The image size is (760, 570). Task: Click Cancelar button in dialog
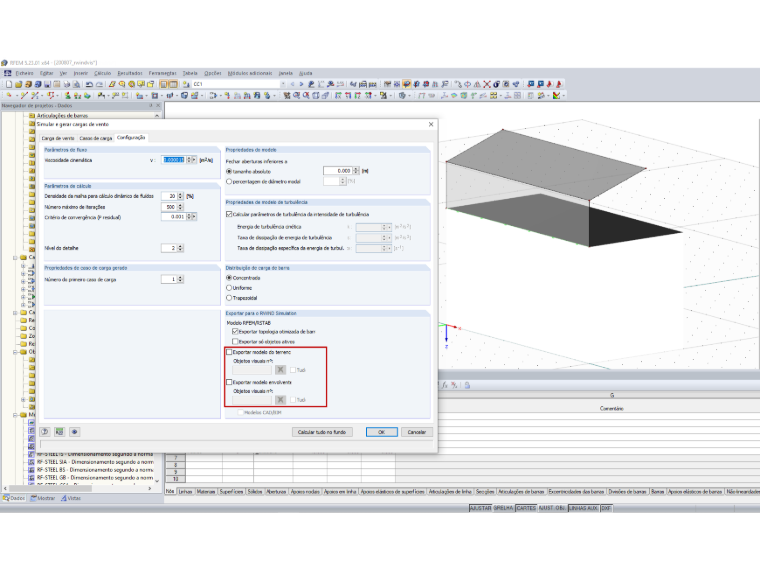[416, 432]
